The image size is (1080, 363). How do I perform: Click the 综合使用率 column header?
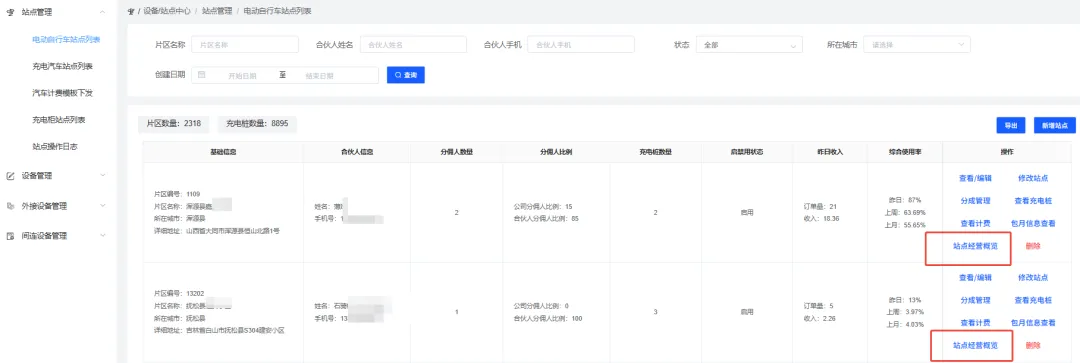(905, 152)
